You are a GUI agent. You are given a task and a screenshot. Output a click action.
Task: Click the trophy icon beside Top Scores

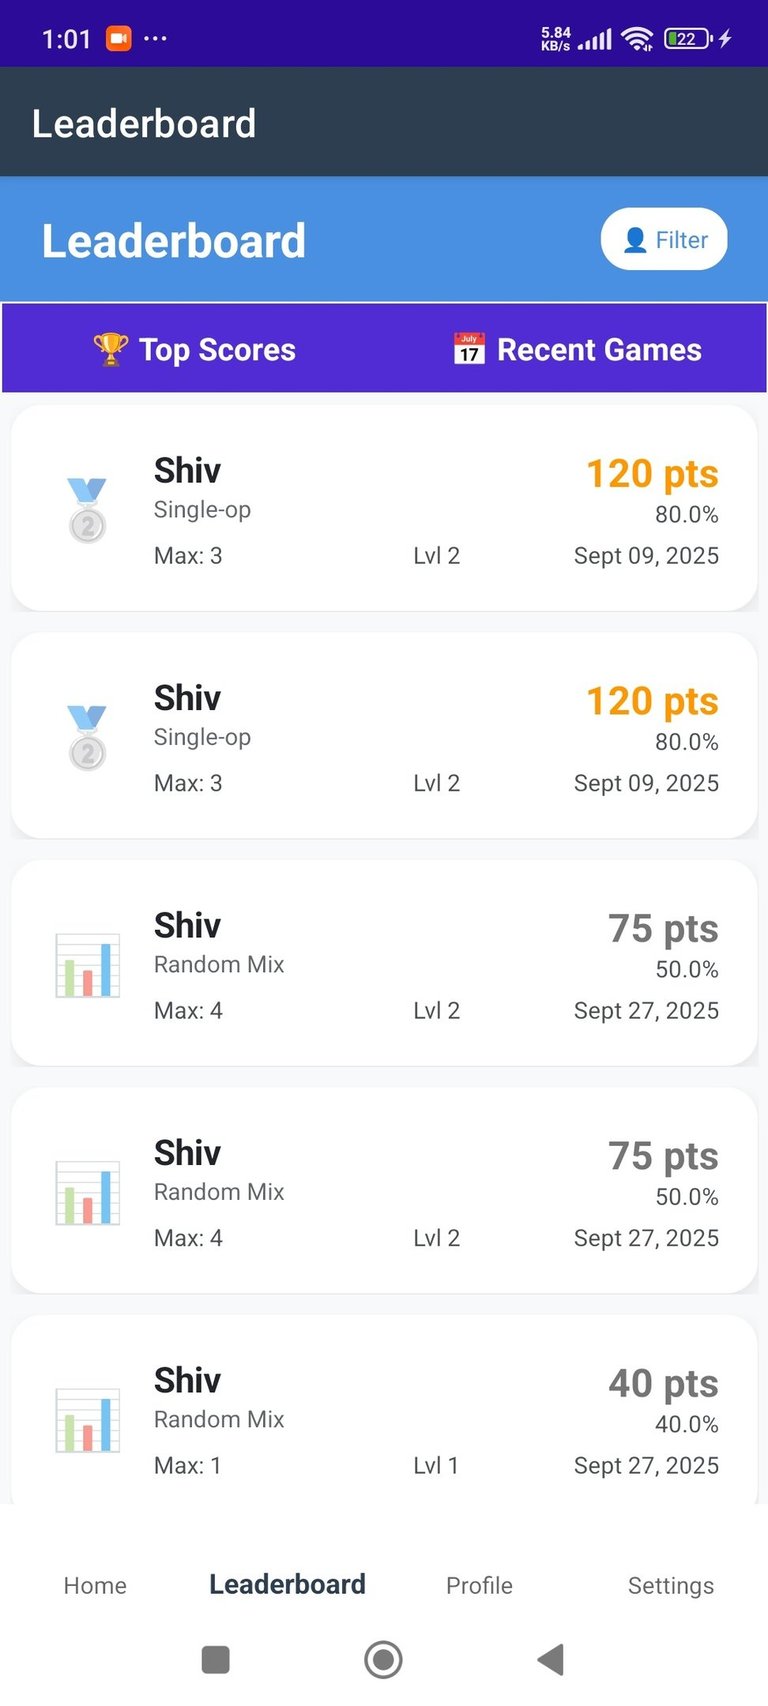point(110,349)
